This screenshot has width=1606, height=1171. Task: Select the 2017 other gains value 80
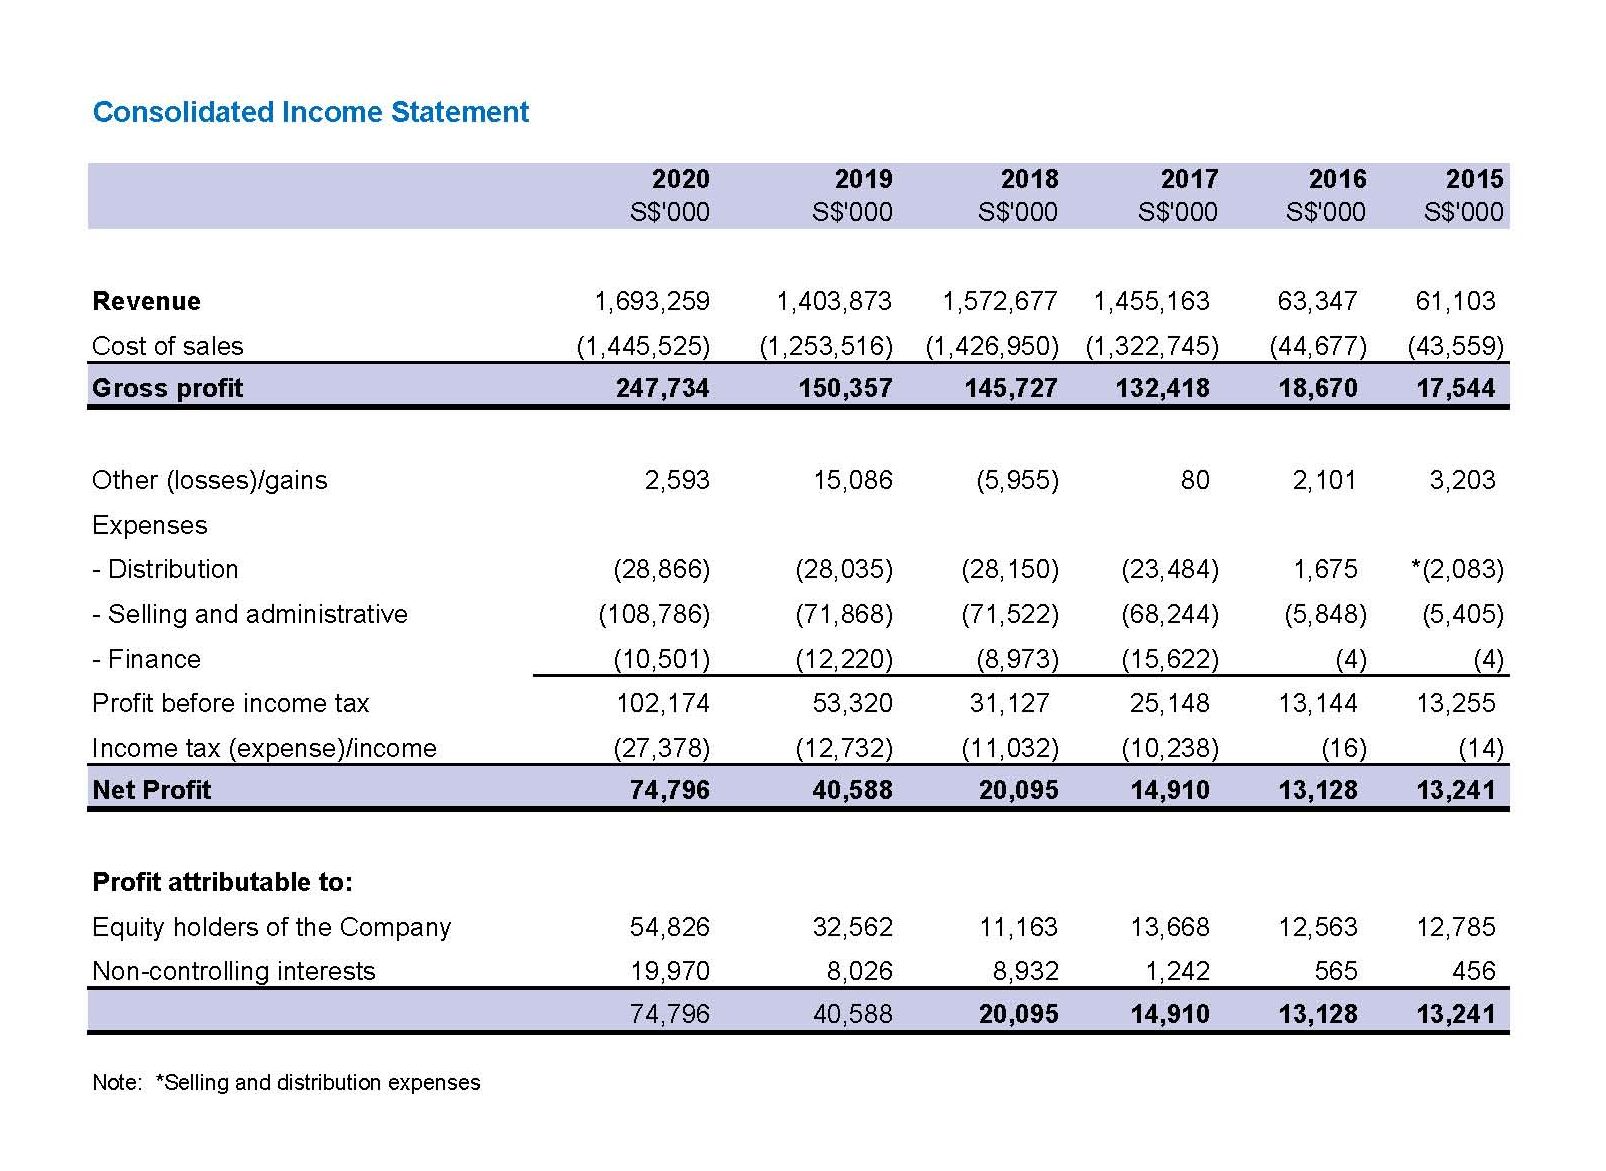1195,480
